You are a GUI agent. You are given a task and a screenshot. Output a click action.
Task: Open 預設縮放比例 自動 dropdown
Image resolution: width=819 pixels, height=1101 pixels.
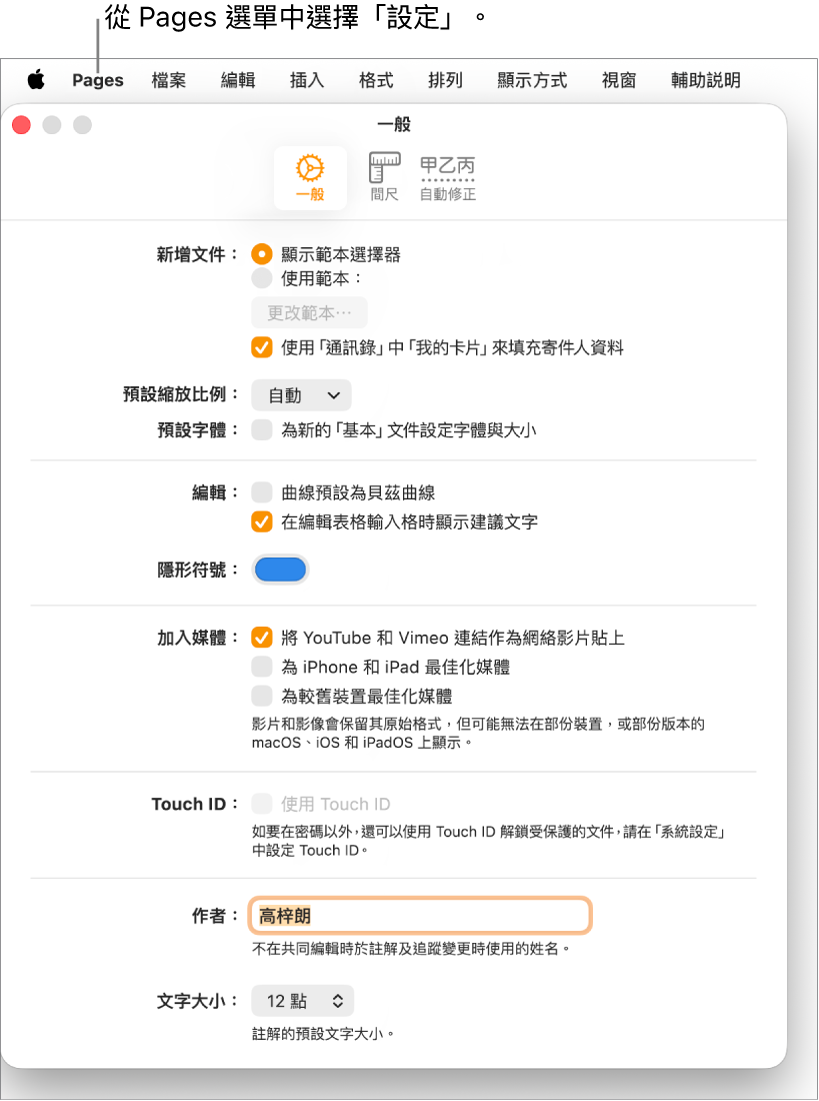coord(301,395)
